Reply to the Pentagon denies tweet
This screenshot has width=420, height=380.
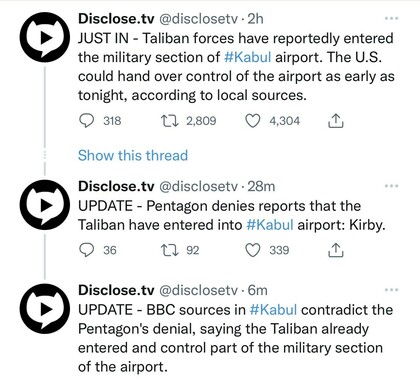pos(87,250)
